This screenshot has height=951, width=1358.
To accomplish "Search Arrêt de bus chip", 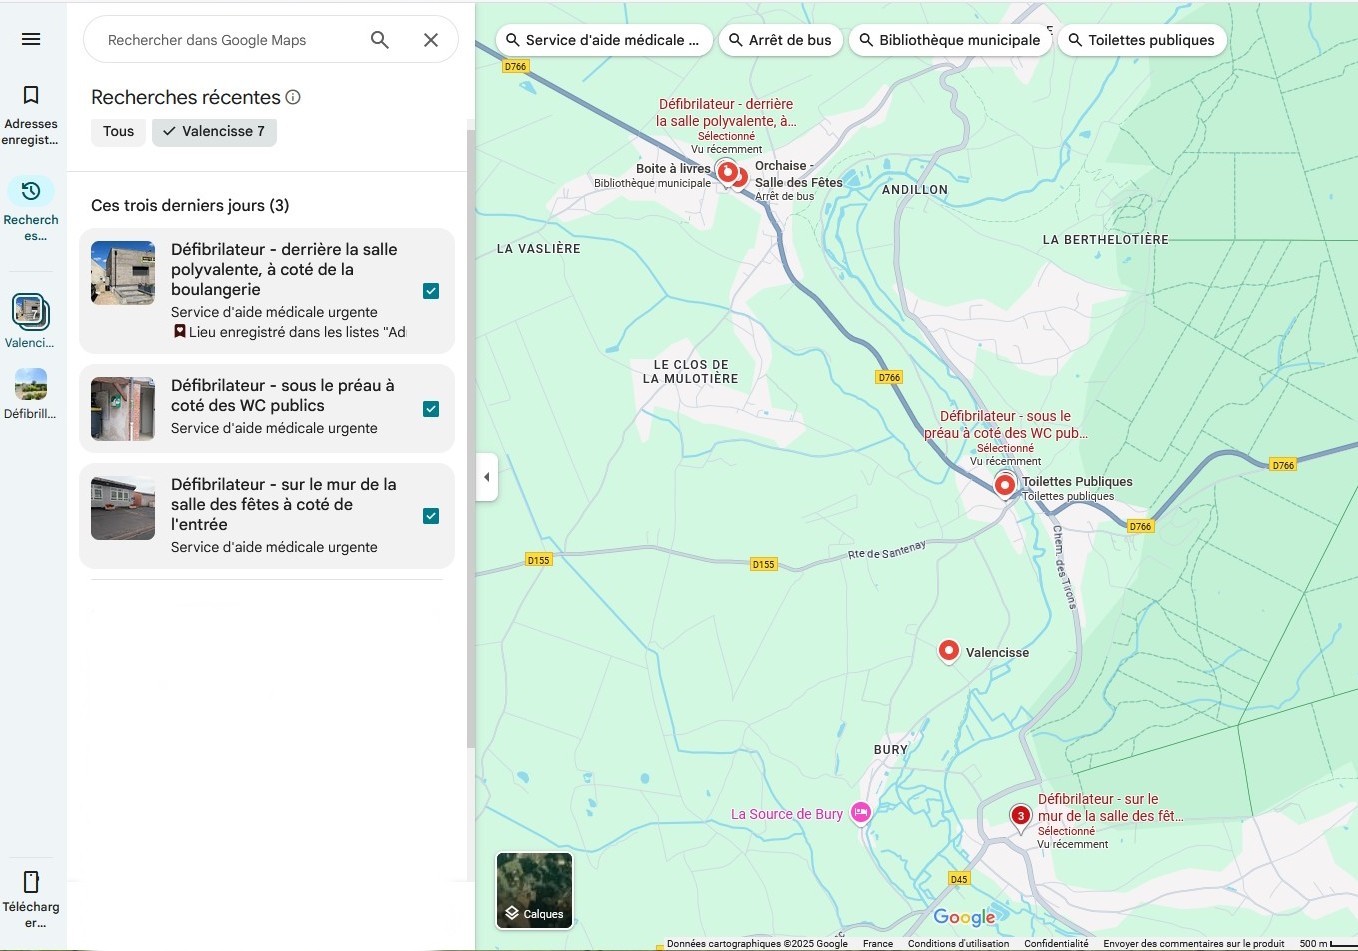I will (781, 40).
